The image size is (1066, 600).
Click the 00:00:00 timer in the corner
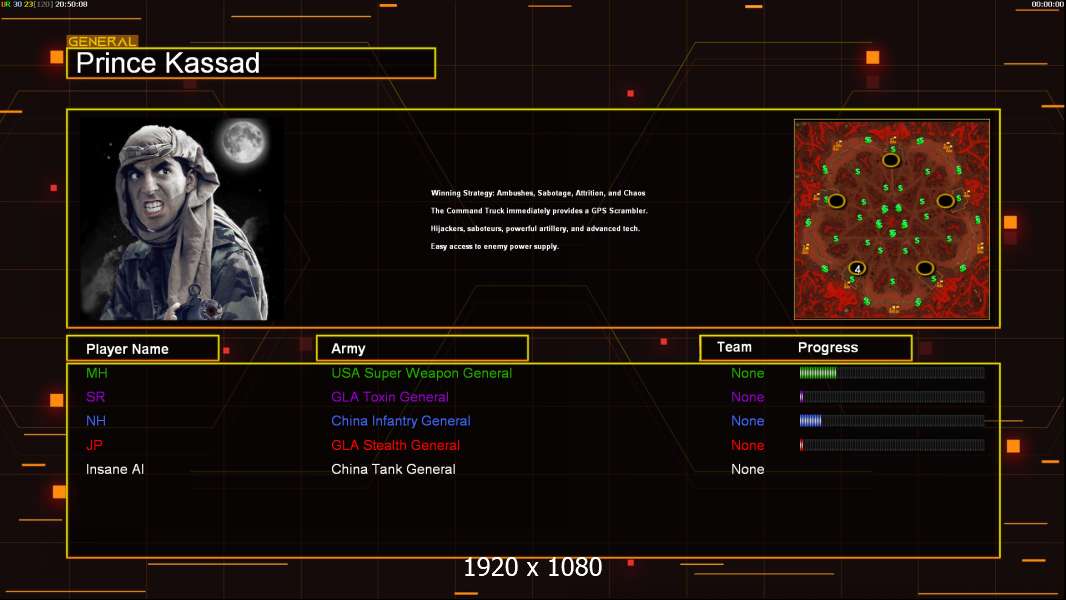pyautogui.click(x=1047, y=4)
